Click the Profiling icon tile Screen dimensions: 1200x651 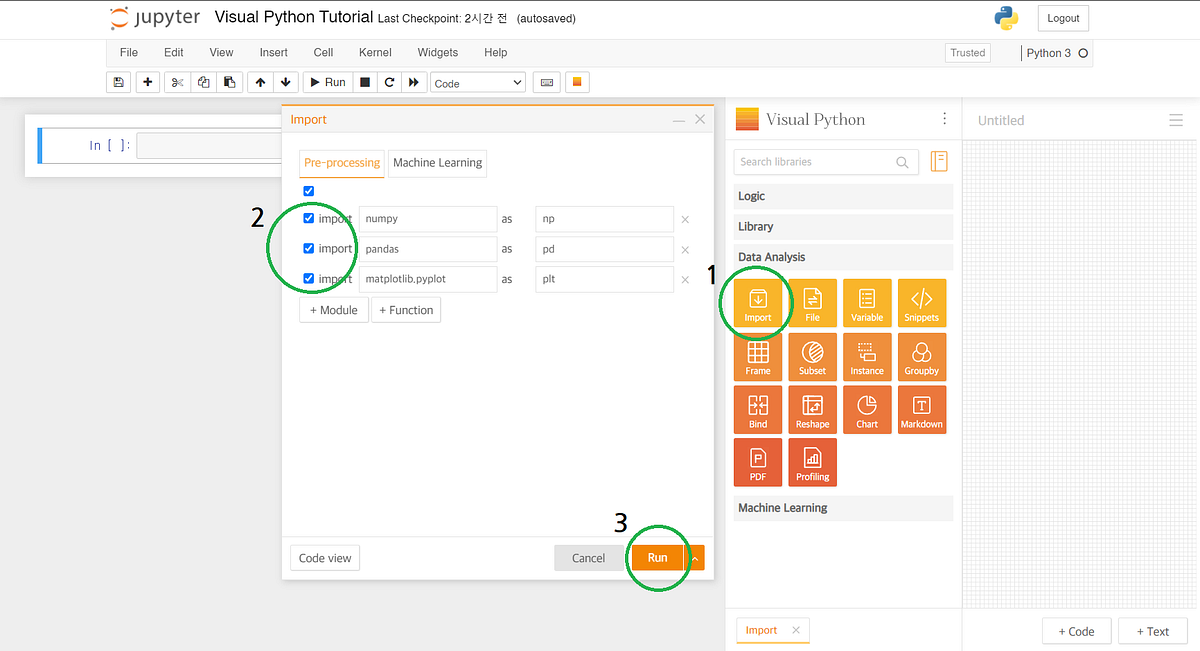[x=813, y=464]
